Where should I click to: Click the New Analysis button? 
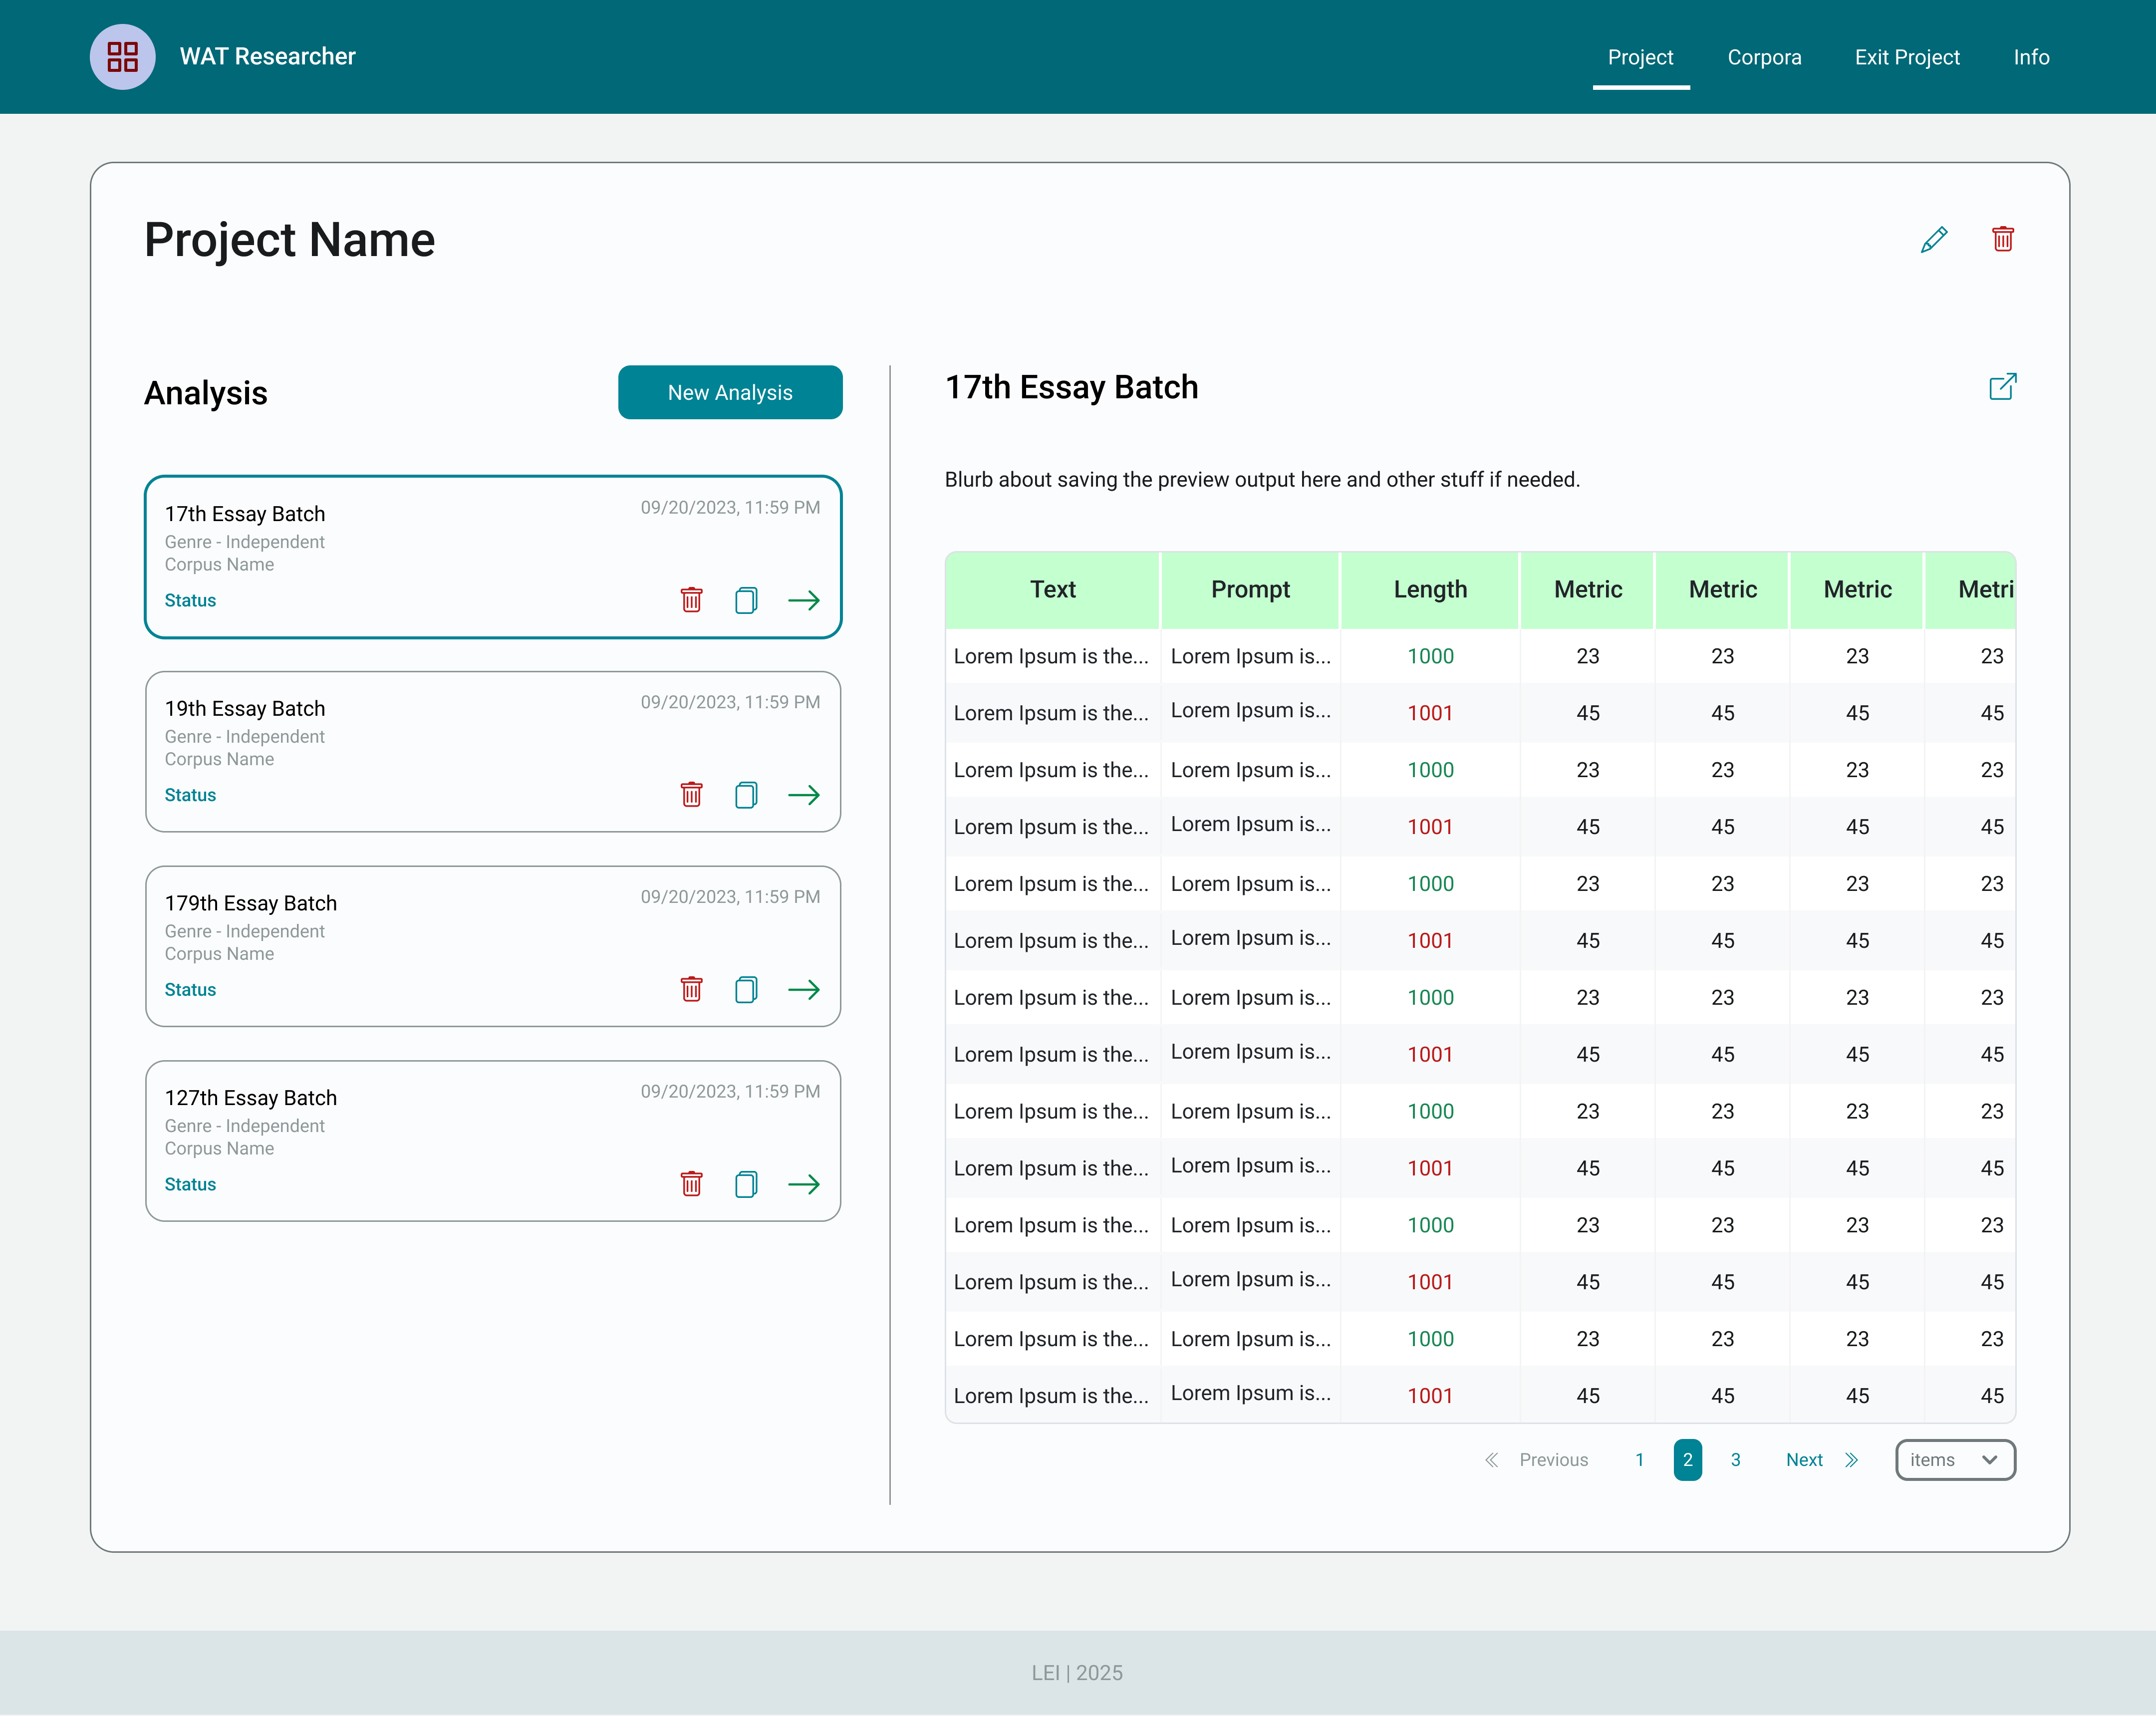click(x=730, y=392)
